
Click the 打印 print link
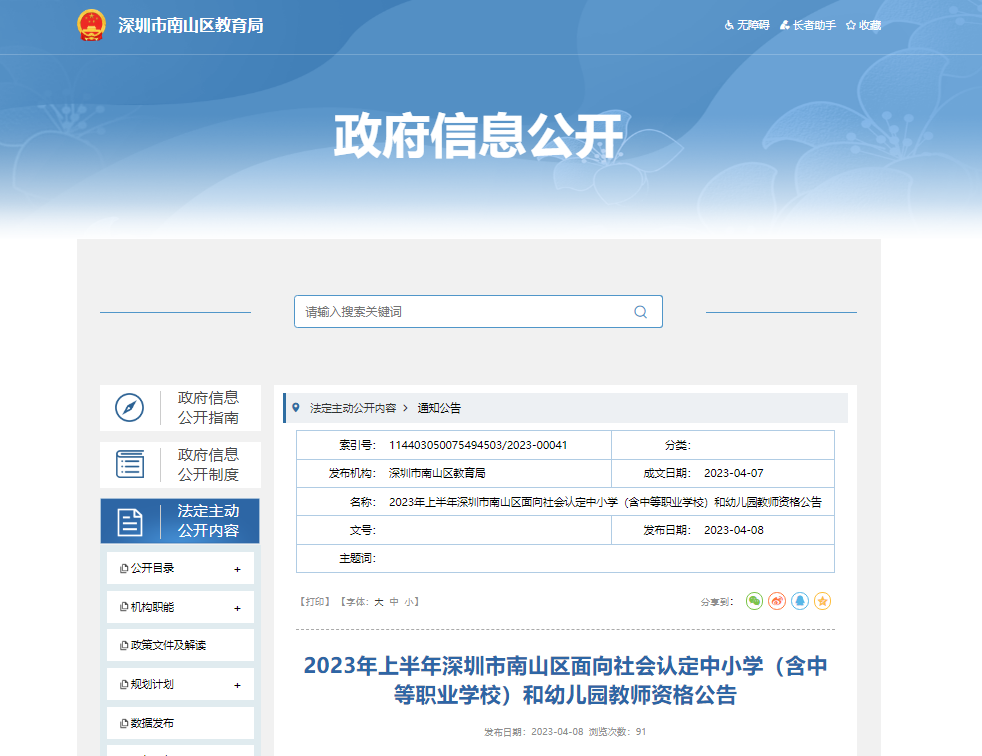(315, 602)
